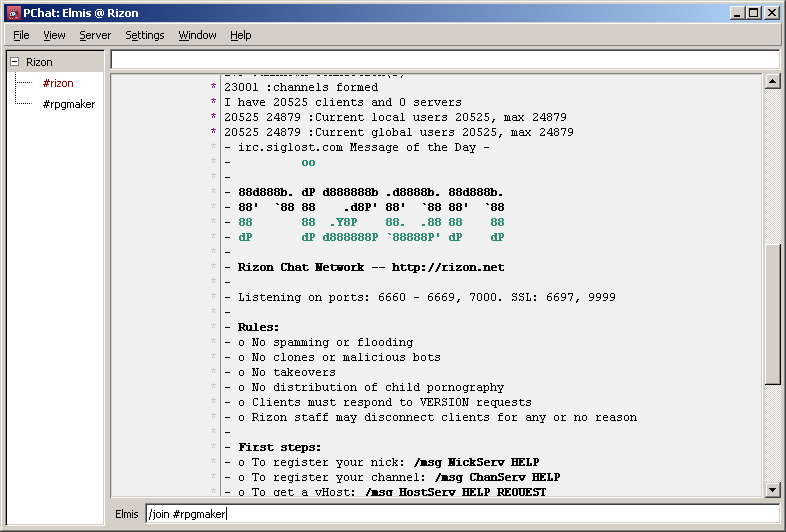Click the 'Rules:' heading line
The image size is (786, 532).
click(x=258, y=327)
